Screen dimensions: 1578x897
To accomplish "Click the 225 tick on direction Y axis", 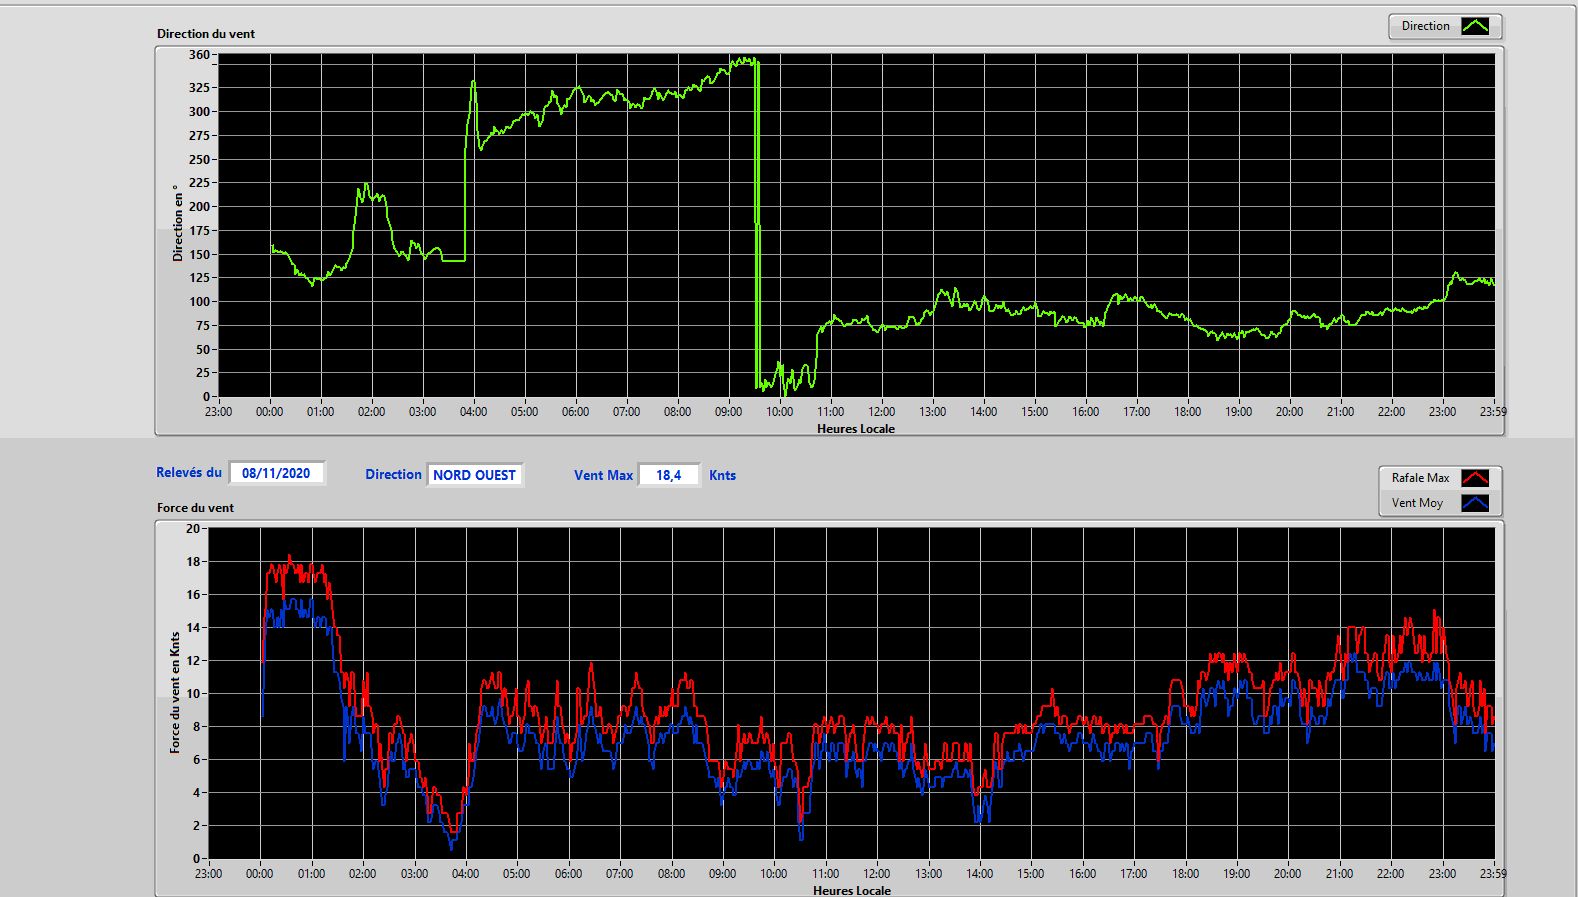I will pyautogui.click(x=199, y=183).
